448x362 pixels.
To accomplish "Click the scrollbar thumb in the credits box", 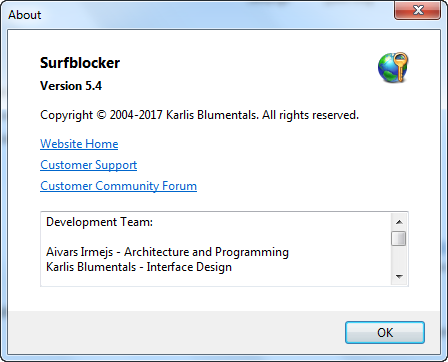I will 399,238.
